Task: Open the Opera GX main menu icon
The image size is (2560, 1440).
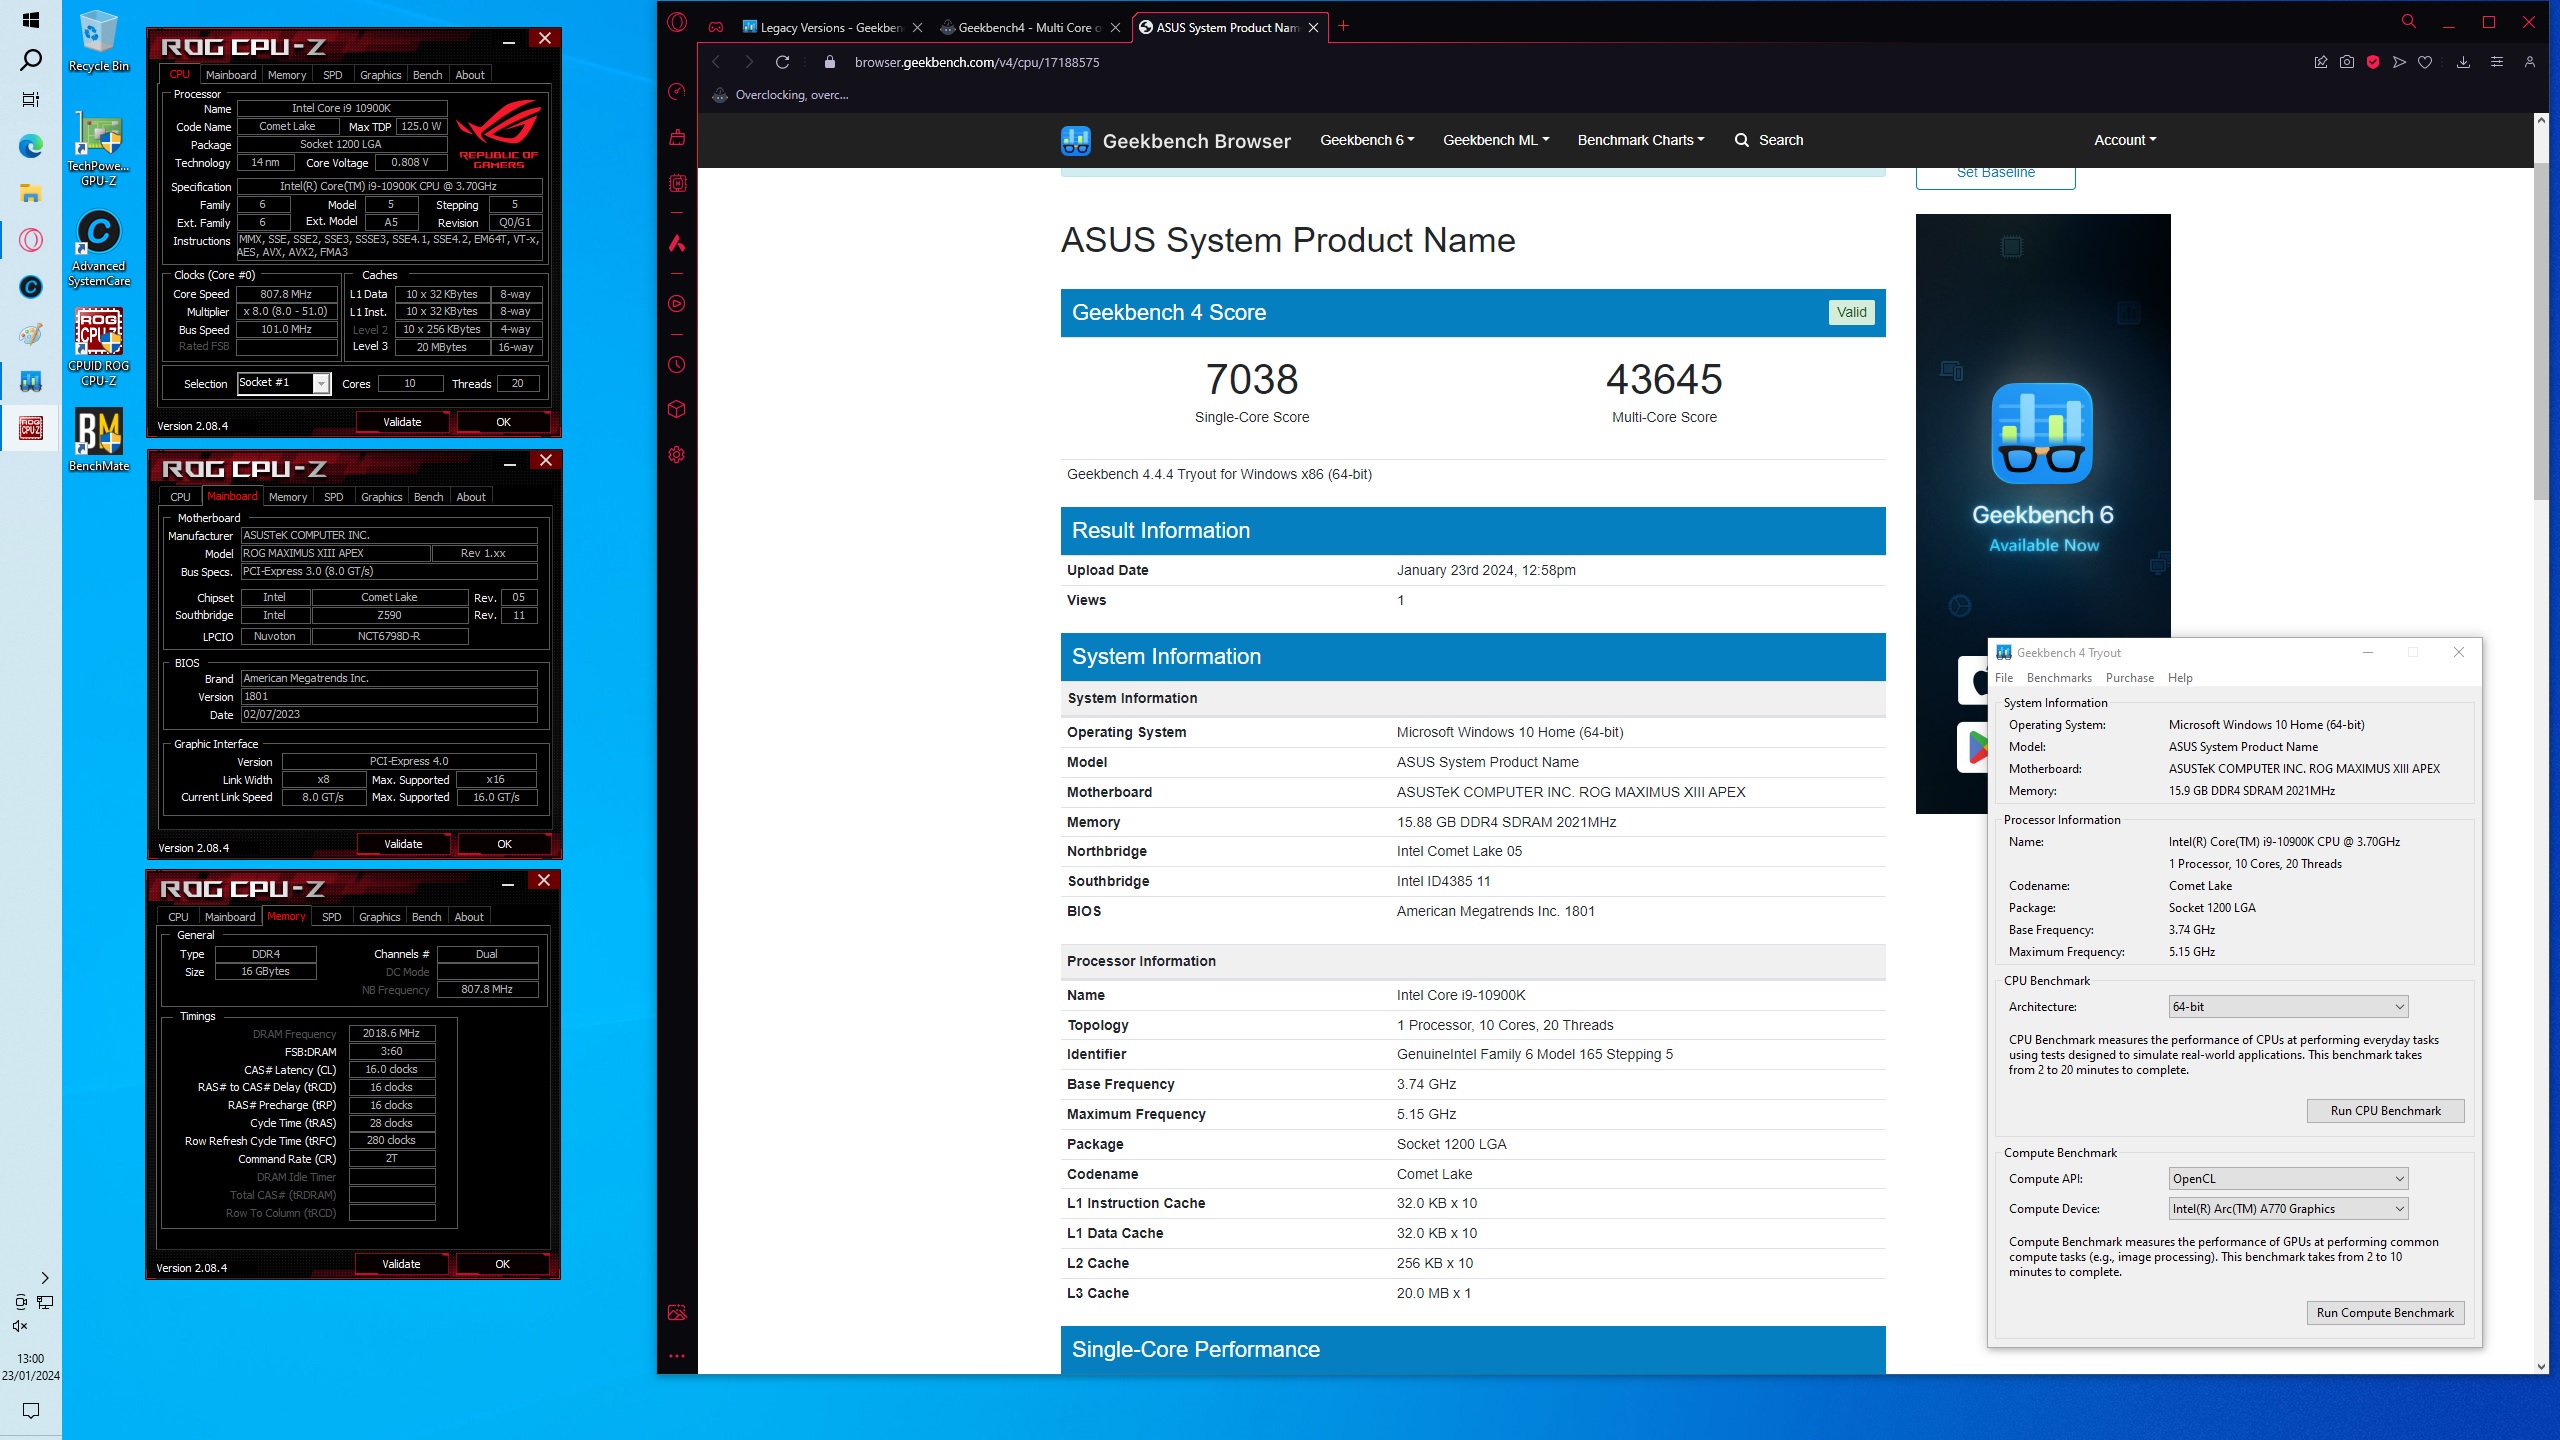Action: click(677, 22)
